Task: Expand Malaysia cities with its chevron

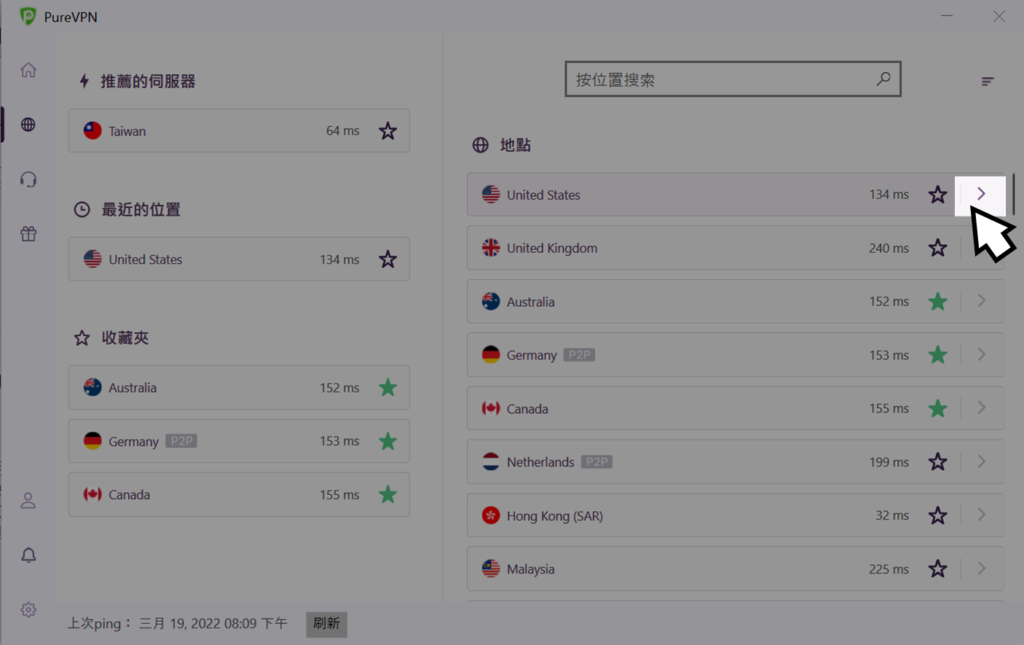Action: tap(982, 569)
